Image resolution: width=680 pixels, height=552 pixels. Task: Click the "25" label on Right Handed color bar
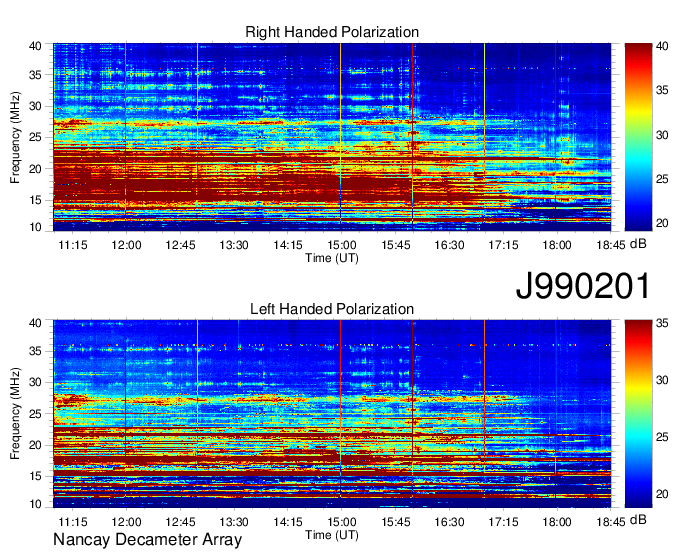[662, 179]
